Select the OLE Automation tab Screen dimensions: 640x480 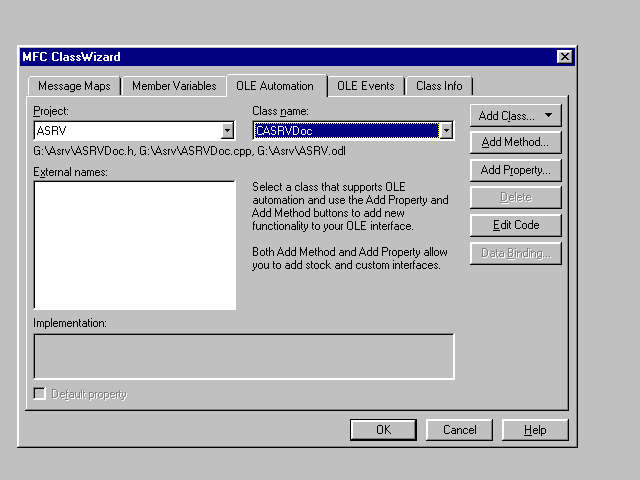pyautogui.click(x=275, y=85)
